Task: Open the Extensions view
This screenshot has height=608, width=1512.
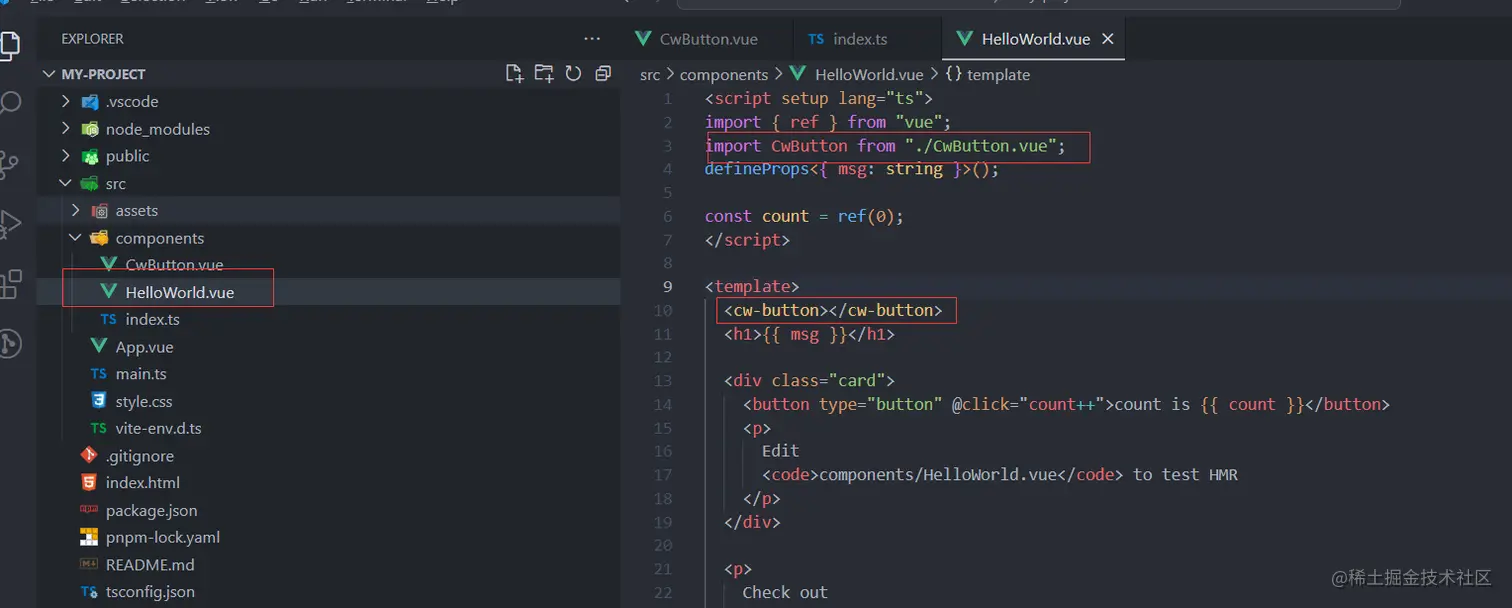Action: click(x=13, y=284)
